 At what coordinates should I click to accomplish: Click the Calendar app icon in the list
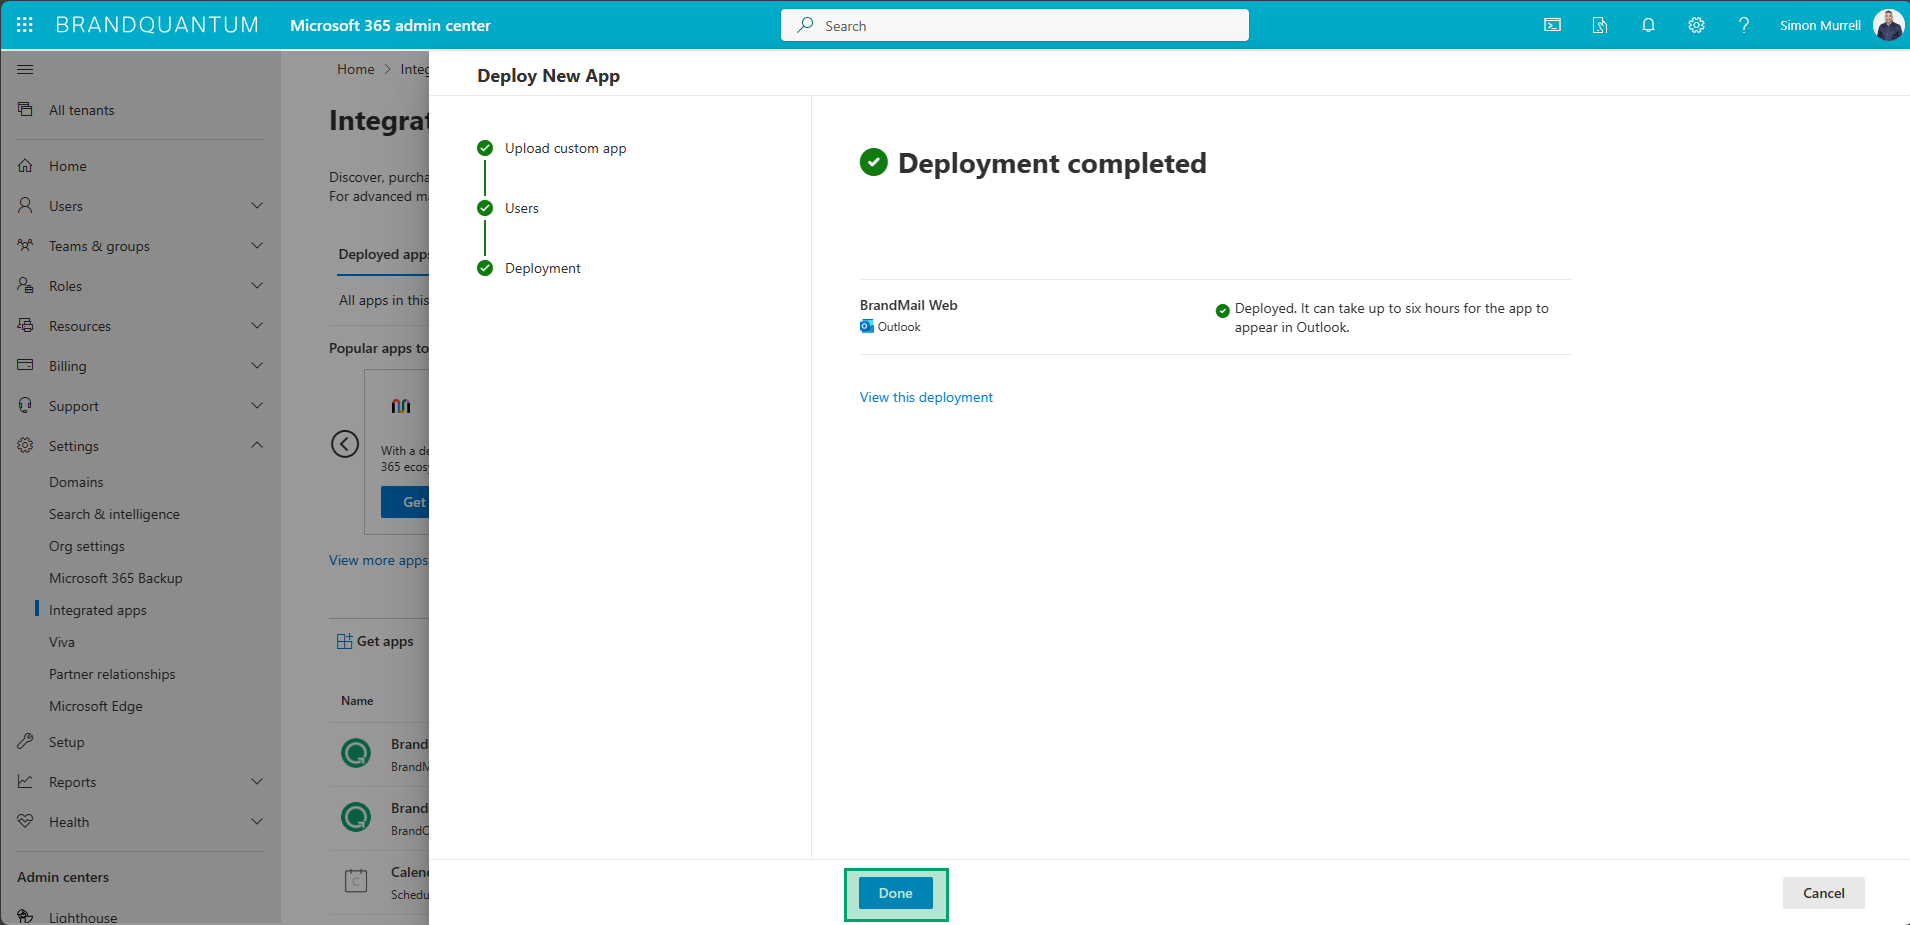pyautogui.click(x=356, y=880)
